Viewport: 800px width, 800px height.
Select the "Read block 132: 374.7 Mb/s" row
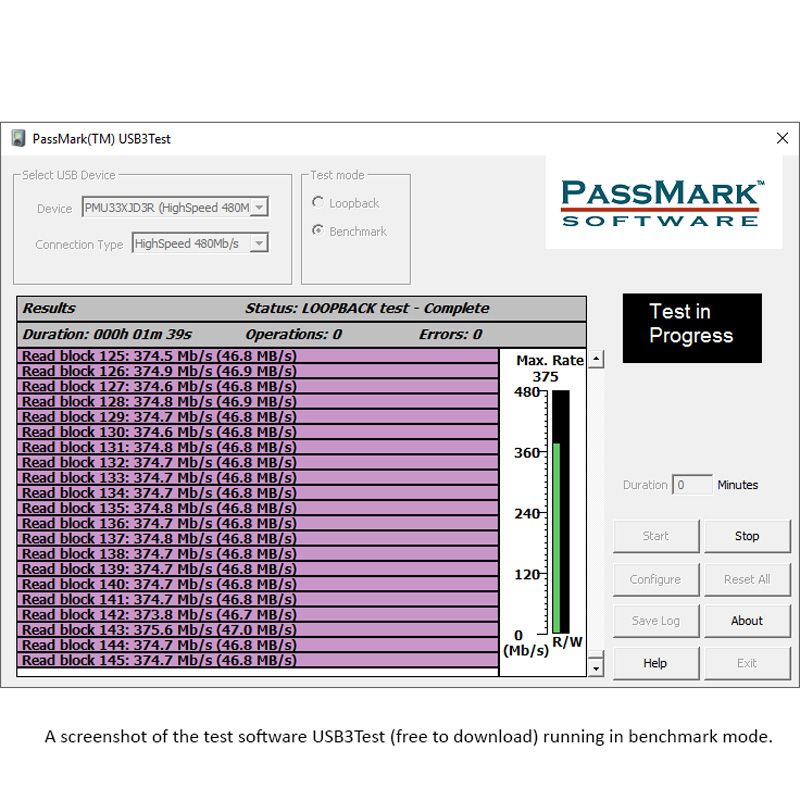click(258, 463)
